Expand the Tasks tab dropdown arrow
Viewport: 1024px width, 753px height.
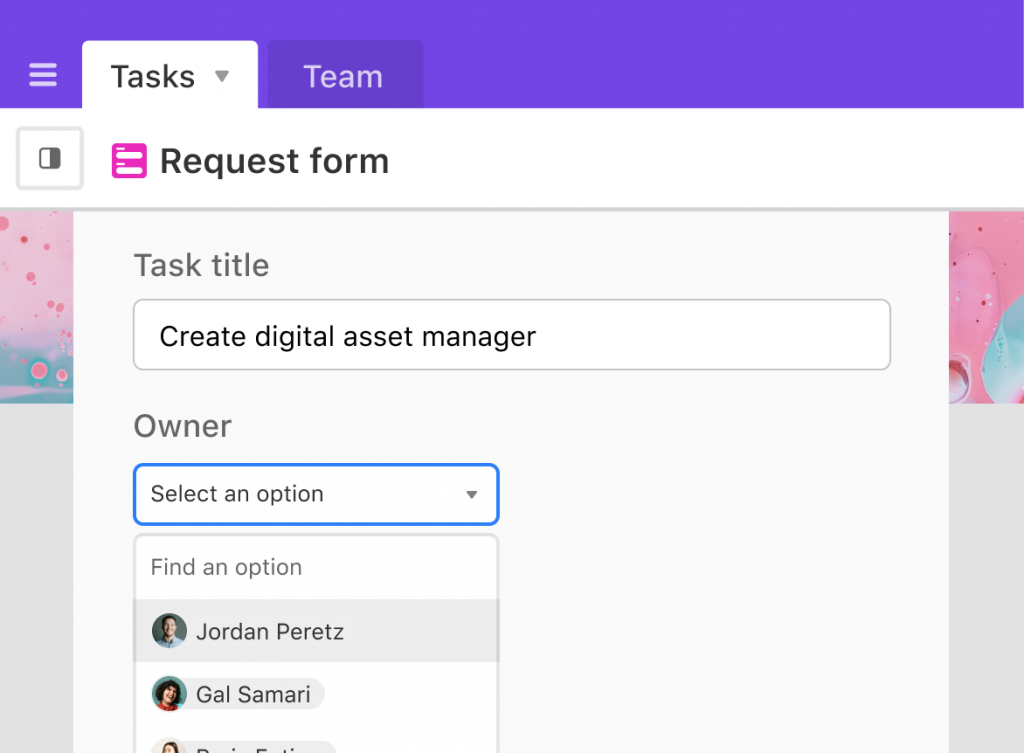(x=222, y=76)
